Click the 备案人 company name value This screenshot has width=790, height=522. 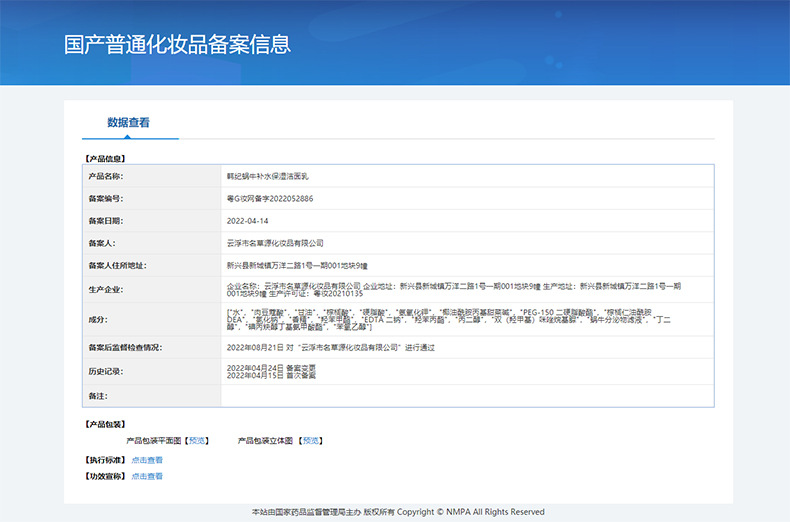click(x=276, y=243)
